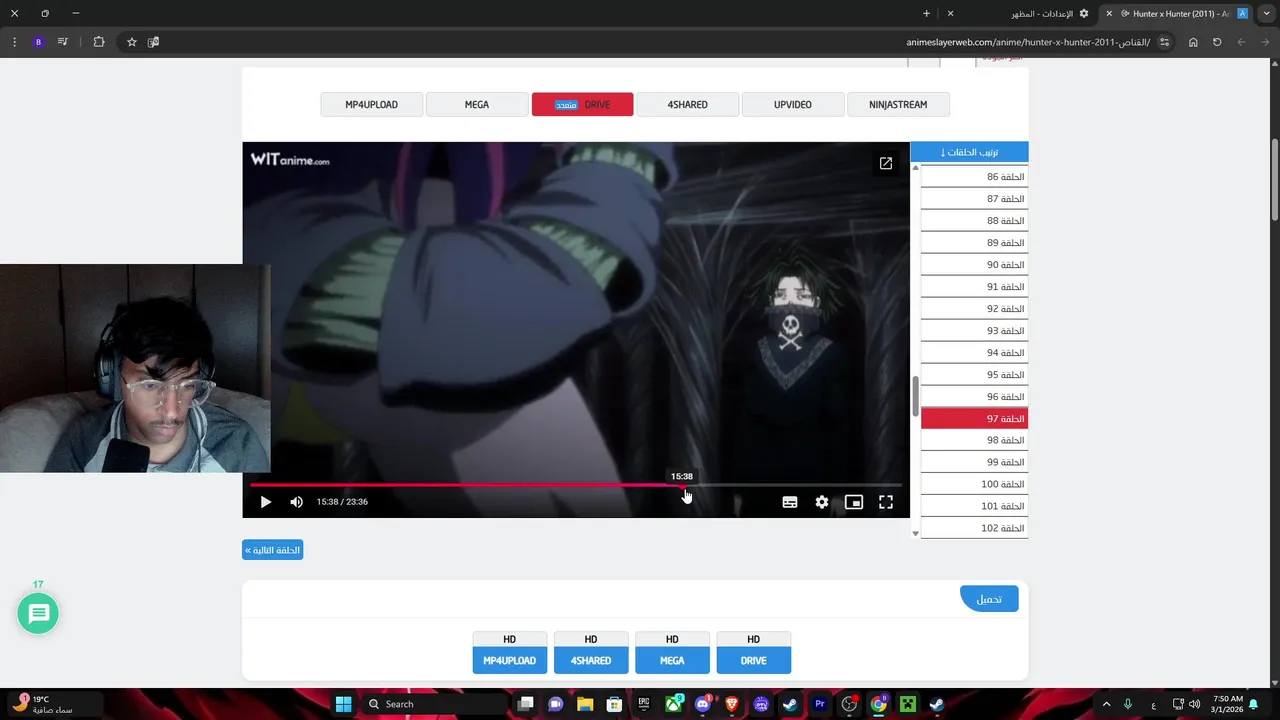Click the browser address bar URL
The width and height of the screenshot is (1280, 720).
[1028, 42]
